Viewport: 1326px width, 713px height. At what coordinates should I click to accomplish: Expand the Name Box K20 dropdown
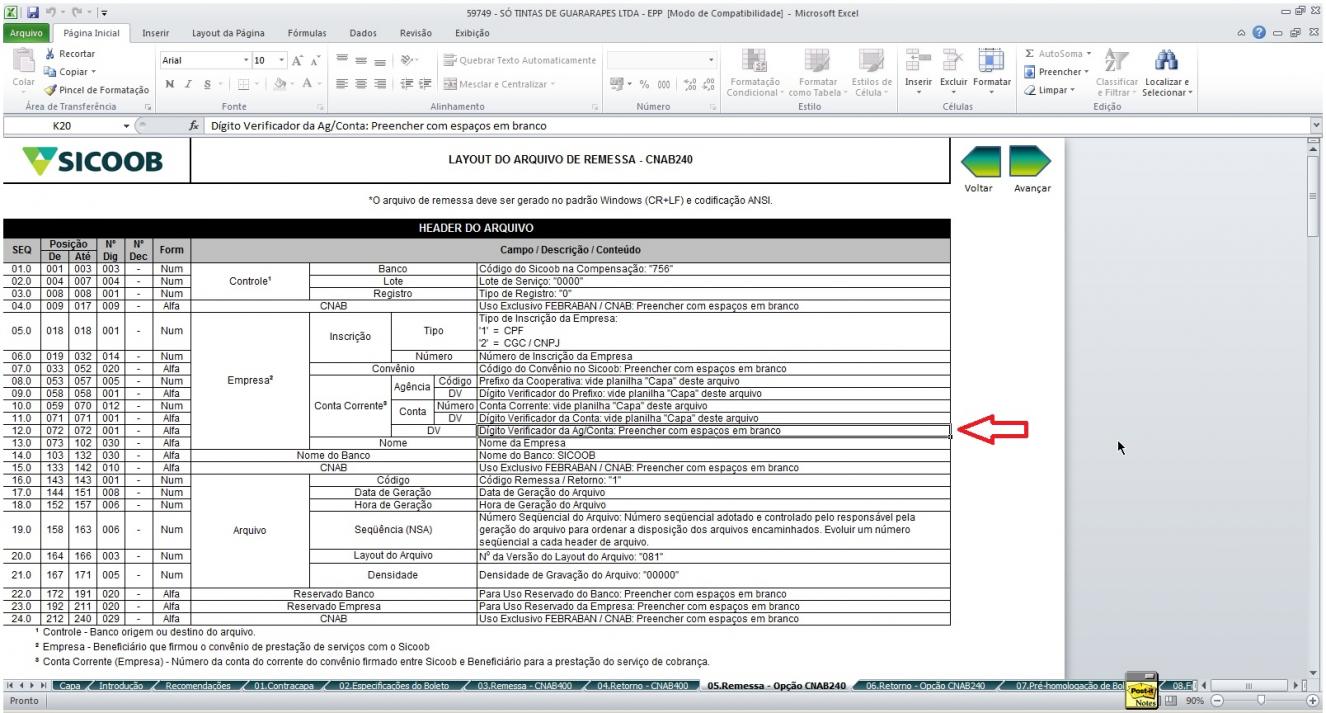click(x=126, y=127)
